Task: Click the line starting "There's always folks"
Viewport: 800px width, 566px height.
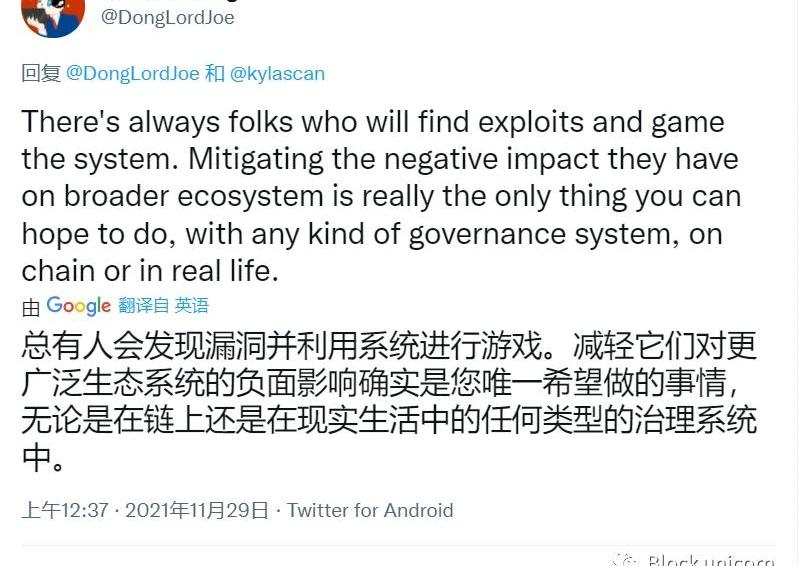Action: (x=372, y=122)
